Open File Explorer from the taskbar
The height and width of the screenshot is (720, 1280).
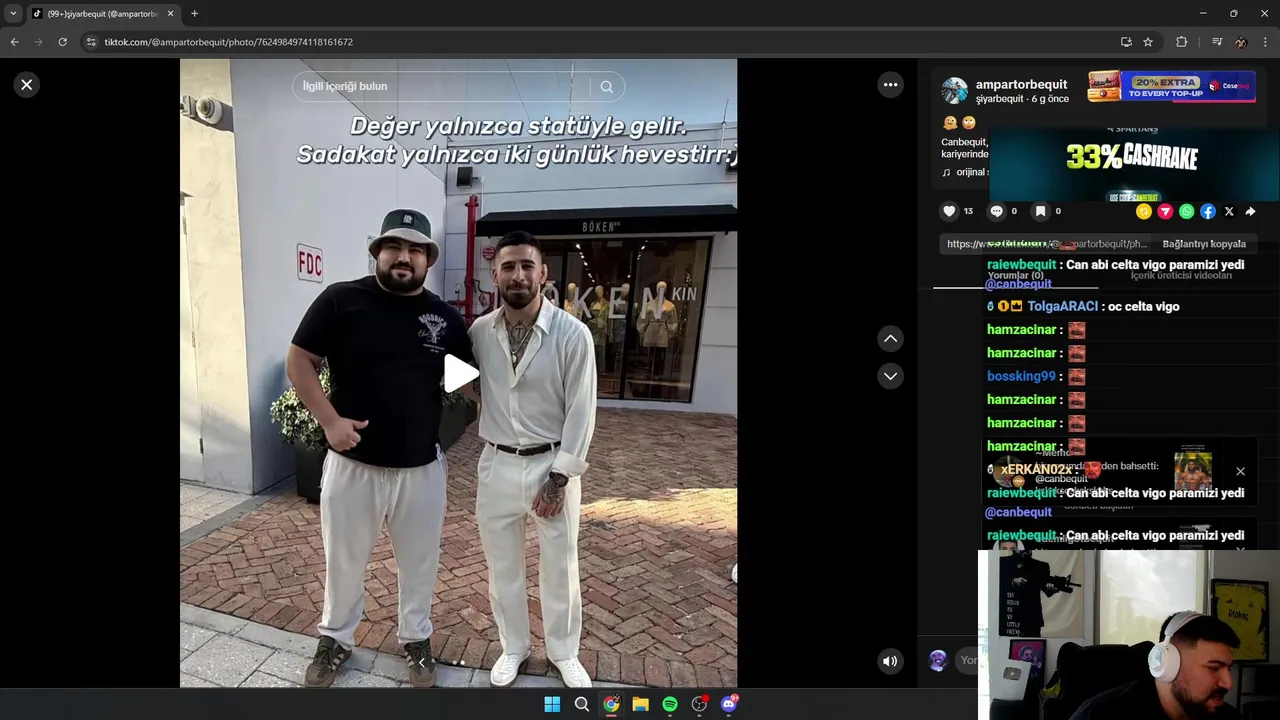pyautogui.click(x=640, y=704)
